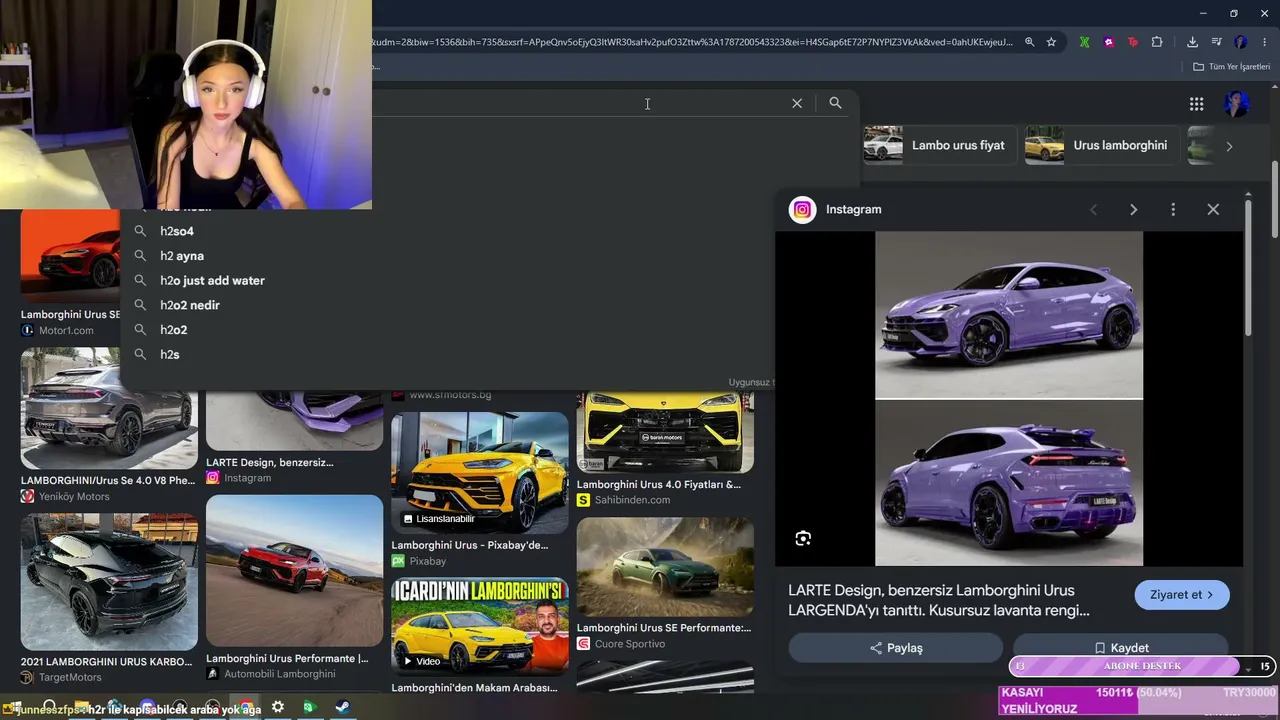
Task: Open the LARTE Design preview title link
Action: coord(939,600)
